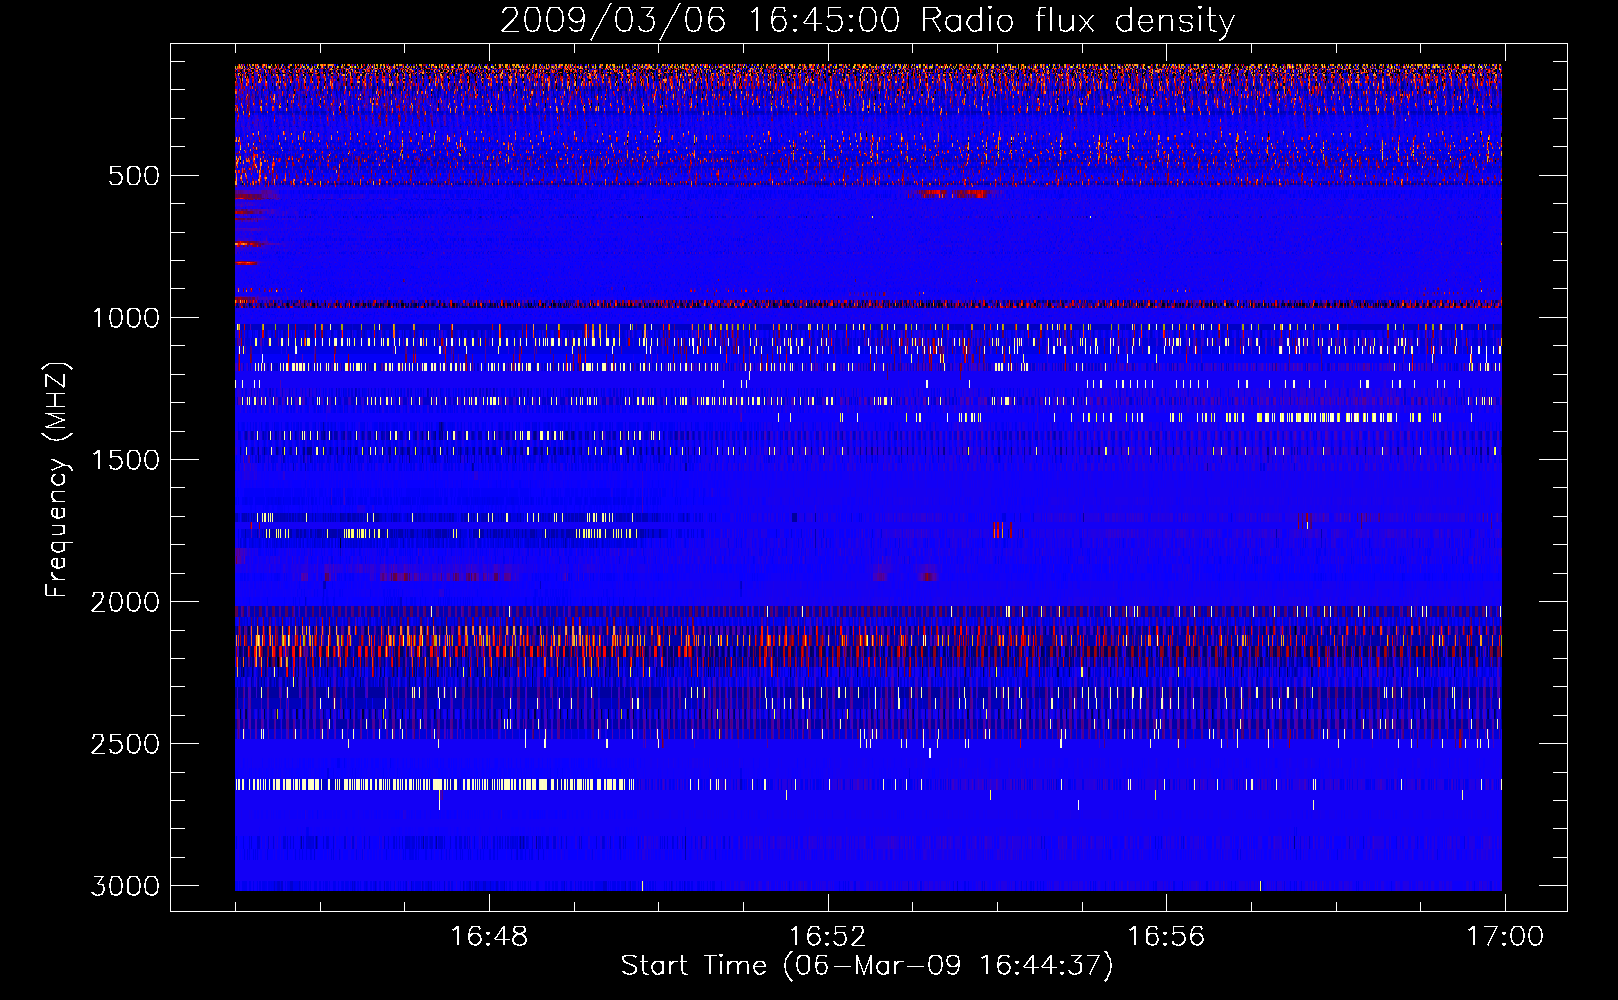Click the "Frequency (MHZ)" axis label
The image size is (1618, 1000).
click(57, 480)
